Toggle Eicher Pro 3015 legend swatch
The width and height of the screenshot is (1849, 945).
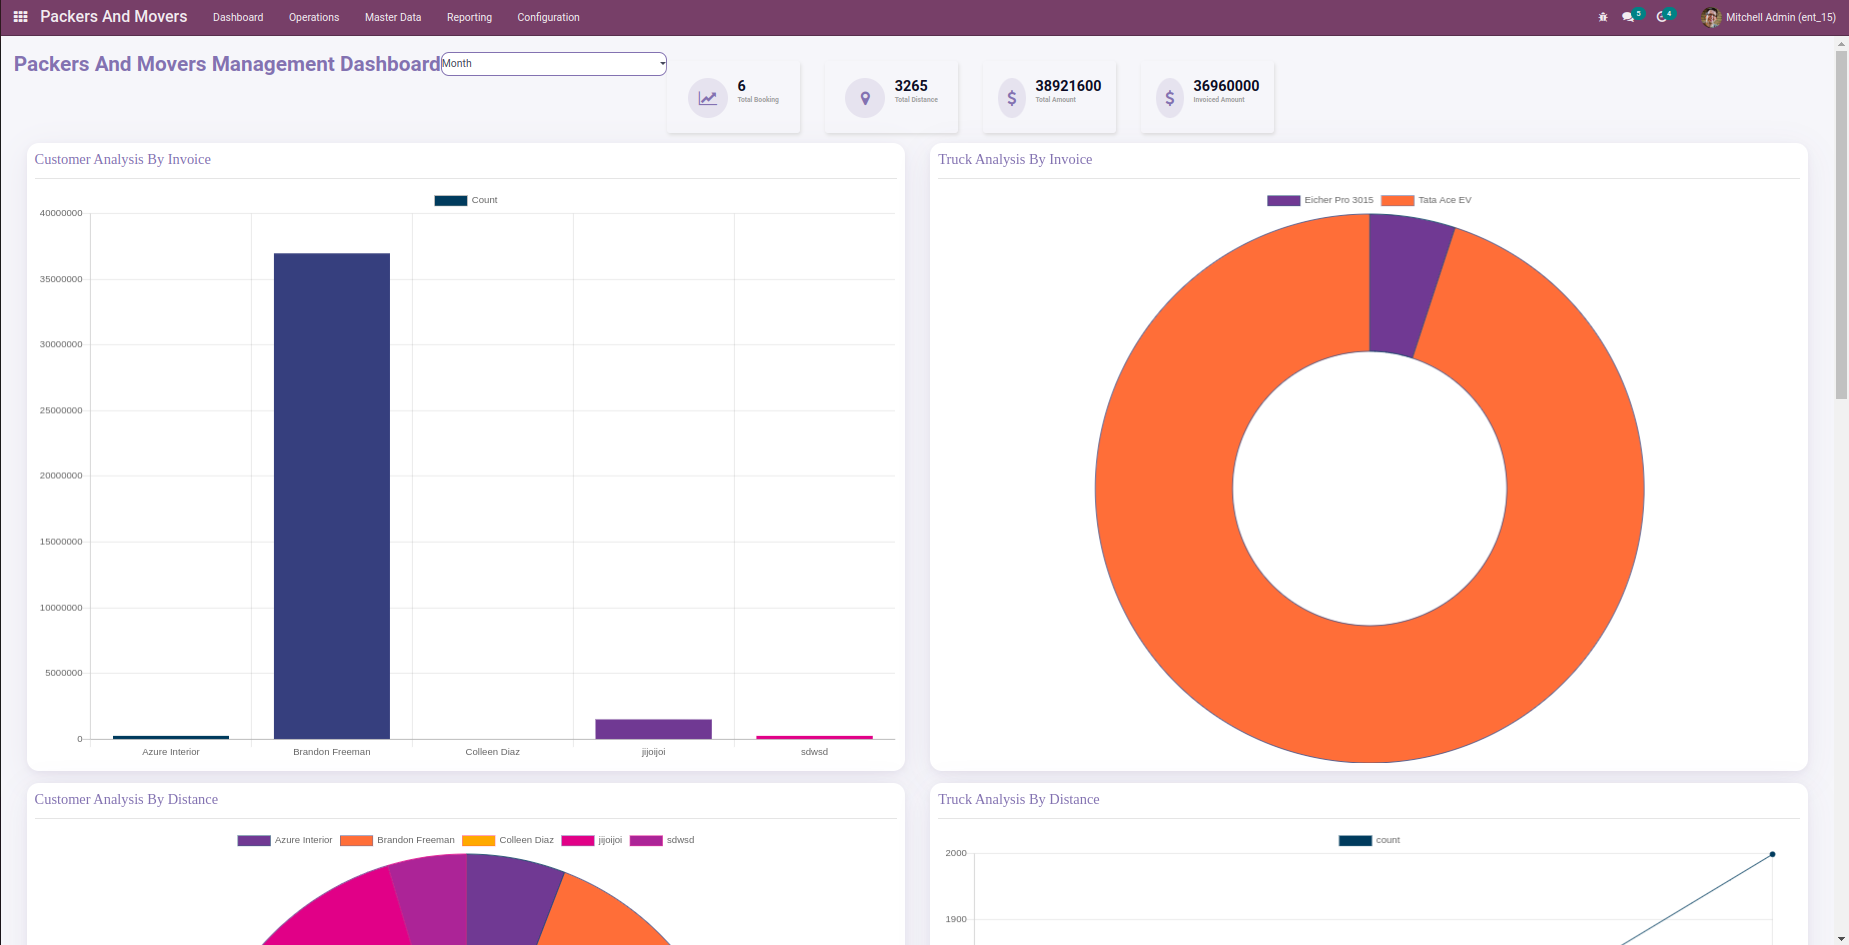point(1283,200)
